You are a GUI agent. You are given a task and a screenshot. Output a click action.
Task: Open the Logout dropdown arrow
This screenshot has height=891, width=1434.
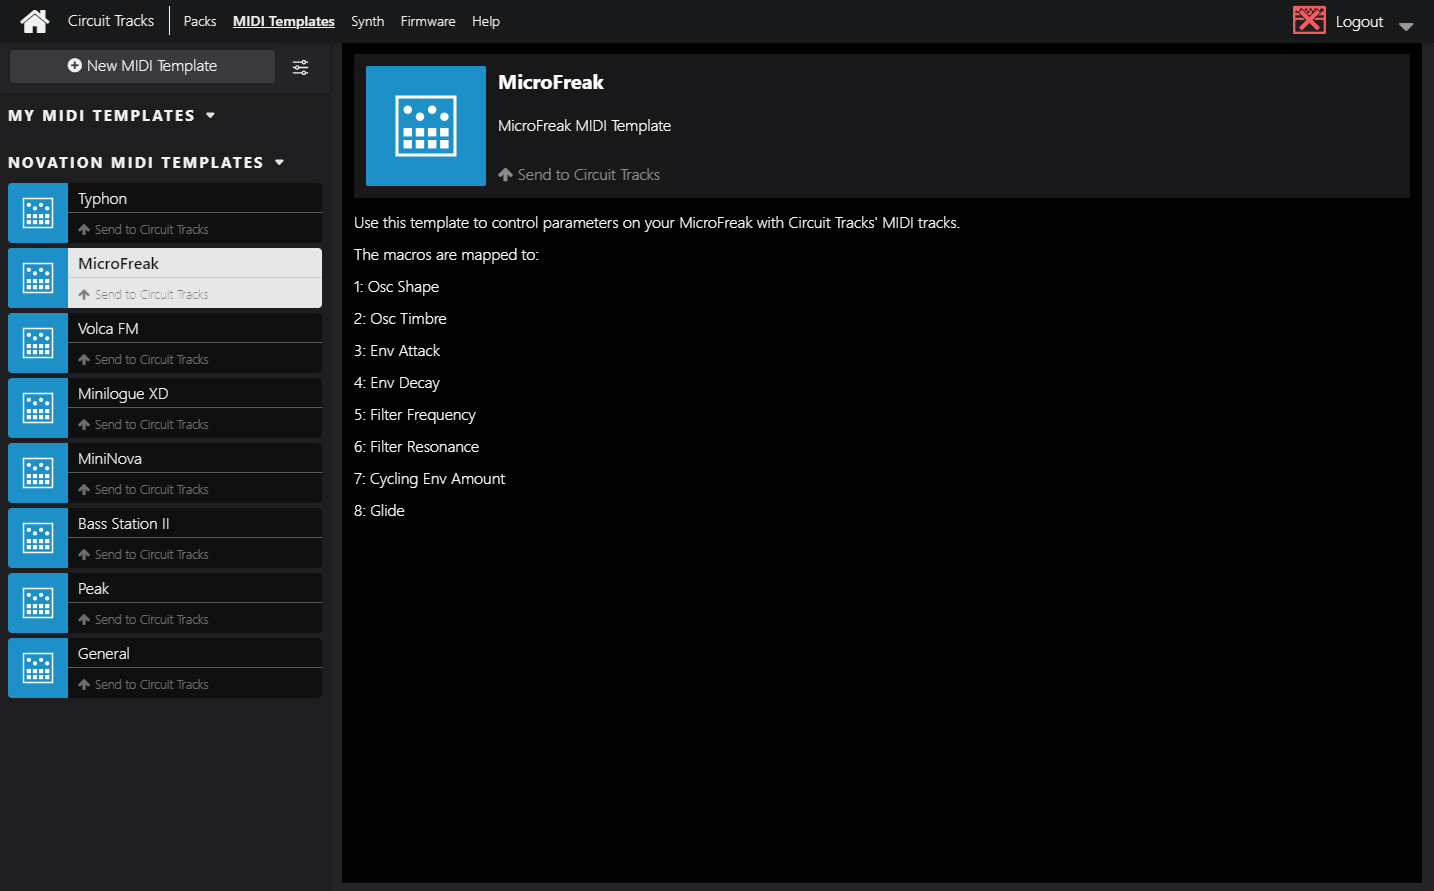click(x=1406, y=26)
